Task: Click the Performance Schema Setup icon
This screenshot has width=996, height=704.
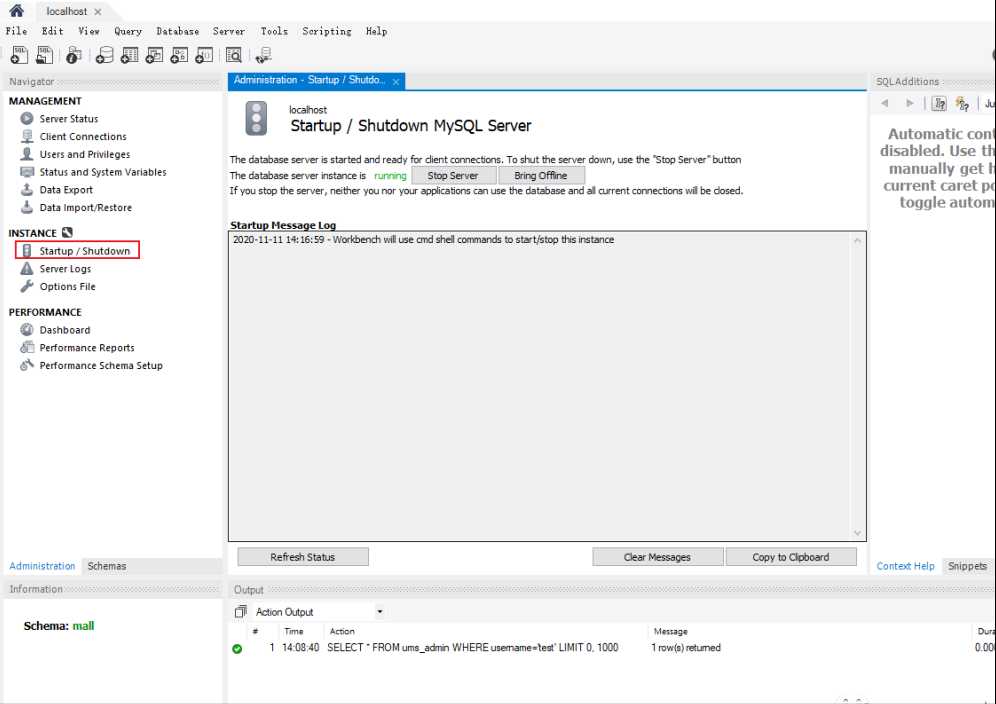Action: [x=27, y=365]
